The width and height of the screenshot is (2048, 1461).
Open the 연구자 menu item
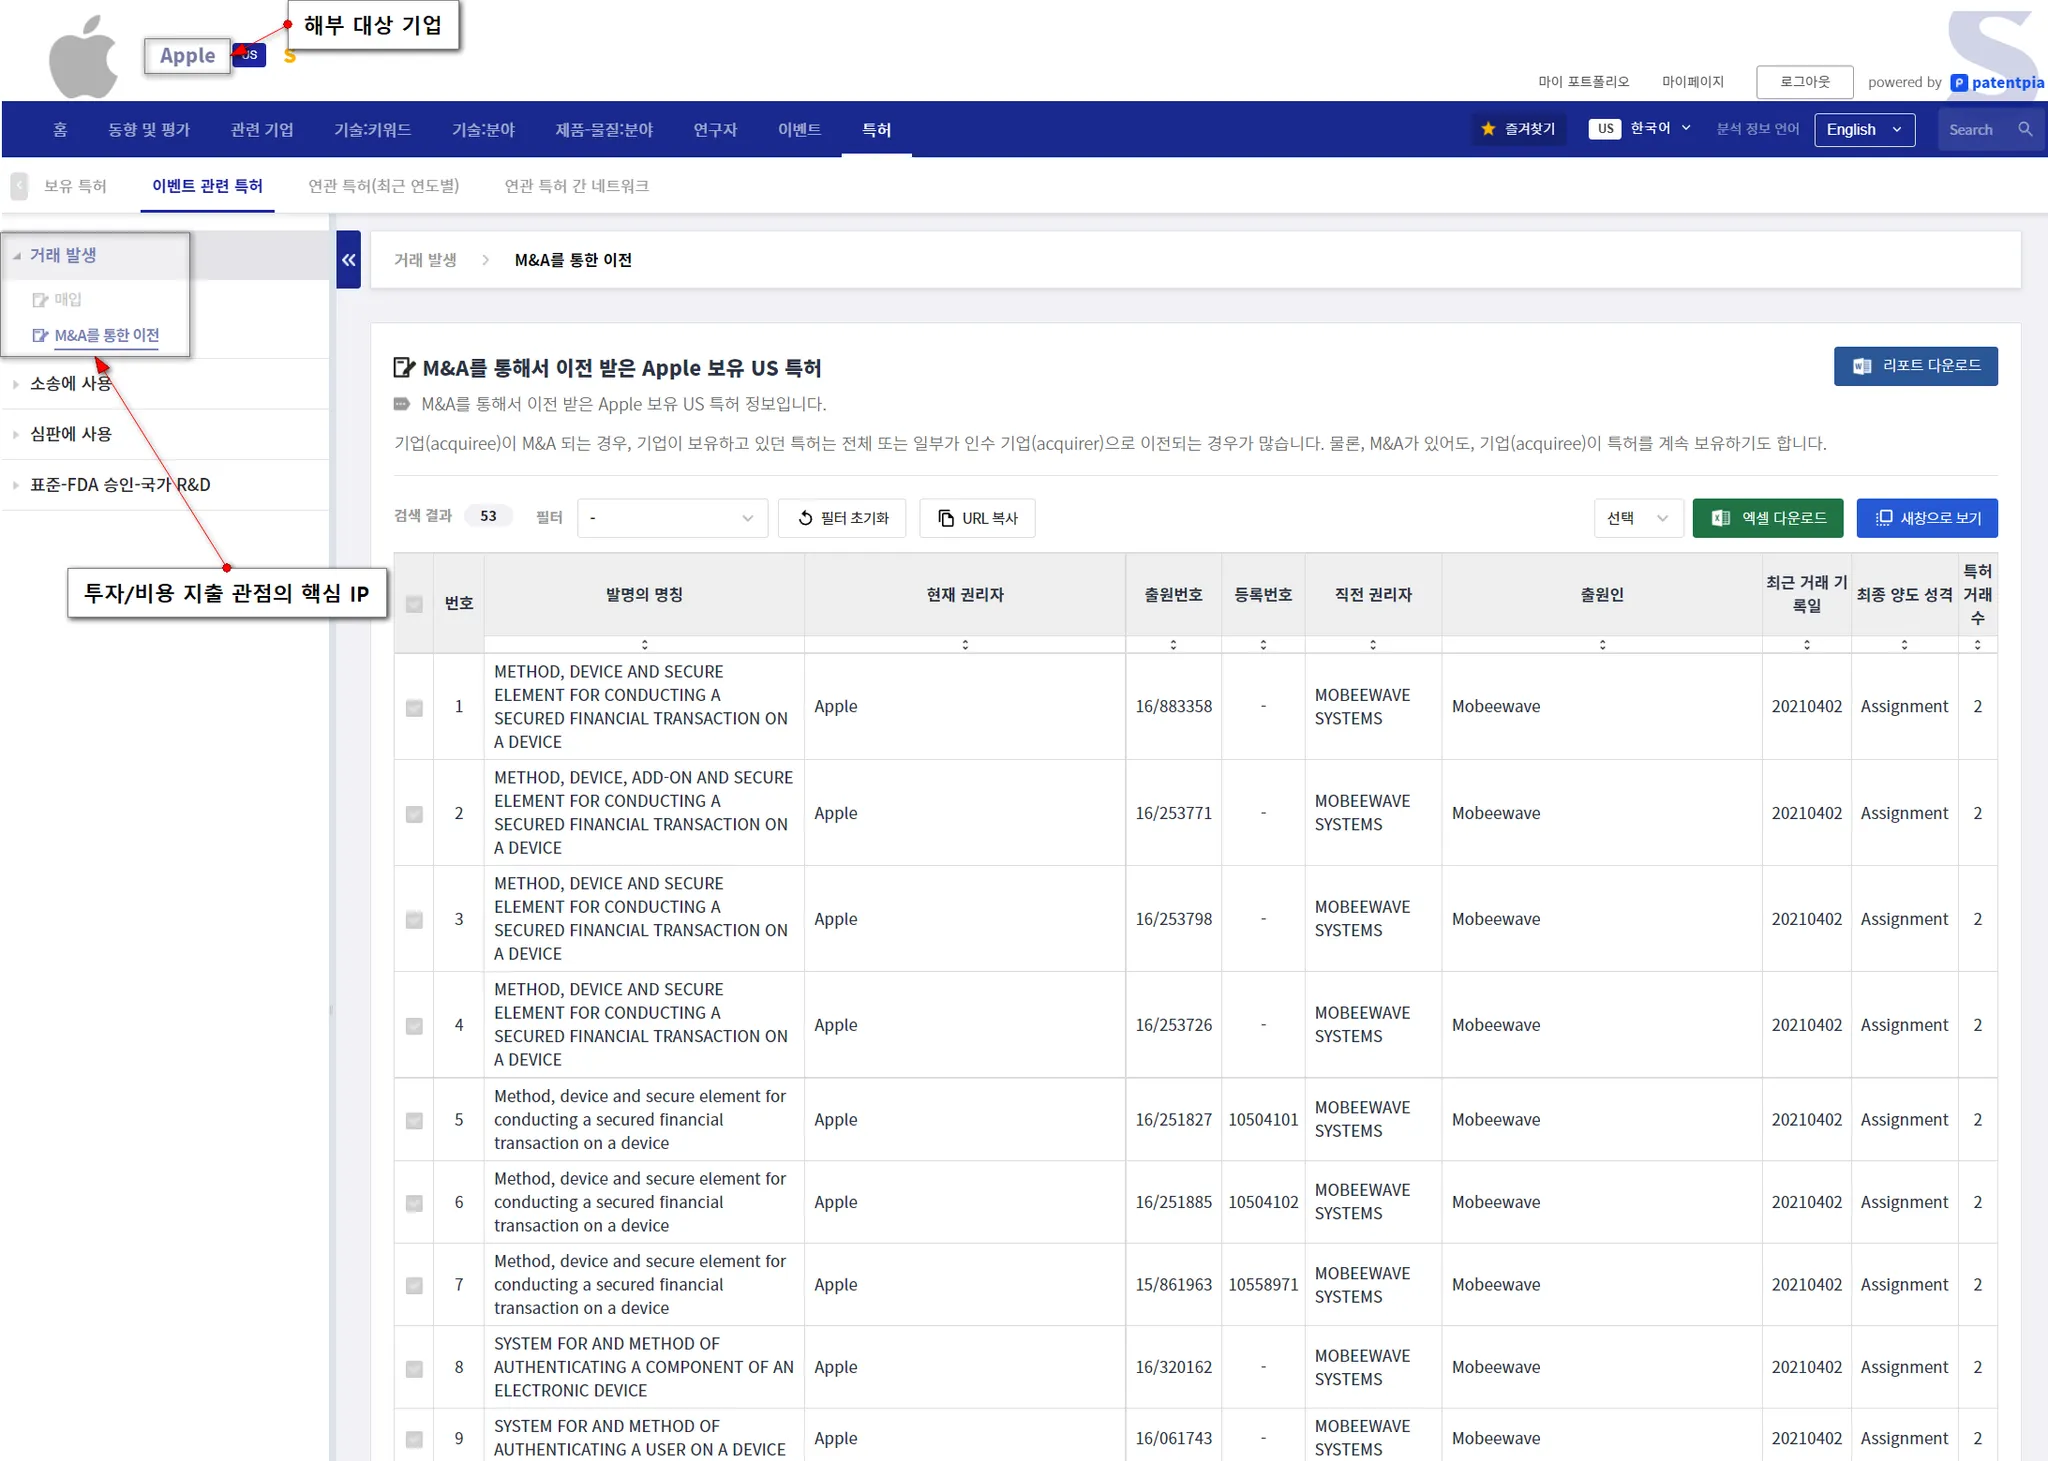coord(715,130)
